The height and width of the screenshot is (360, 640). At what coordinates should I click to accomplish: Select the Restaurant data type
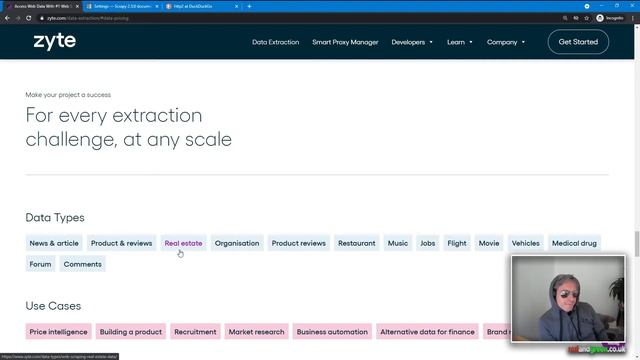pyautogui.click(x=356, y=243)
